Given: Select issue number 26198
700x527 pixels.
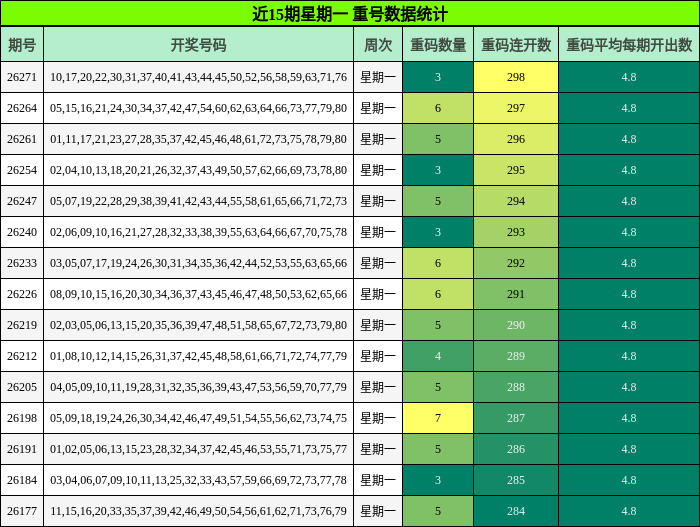Looking at the screenshot, I should [22, 418].
